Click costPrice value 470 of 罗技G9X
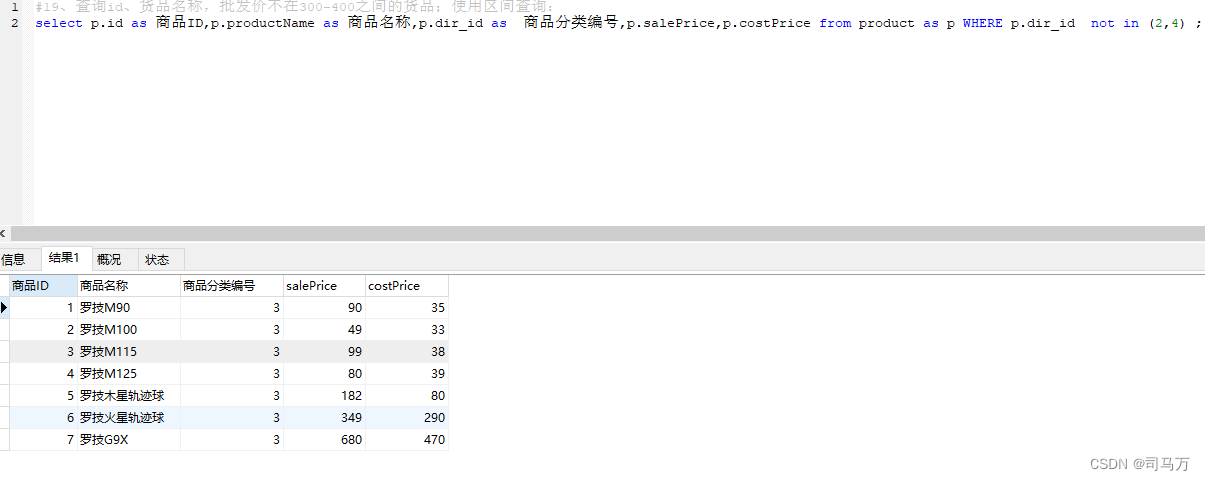This screenshot has width=1205, height=480. (407, 440)
